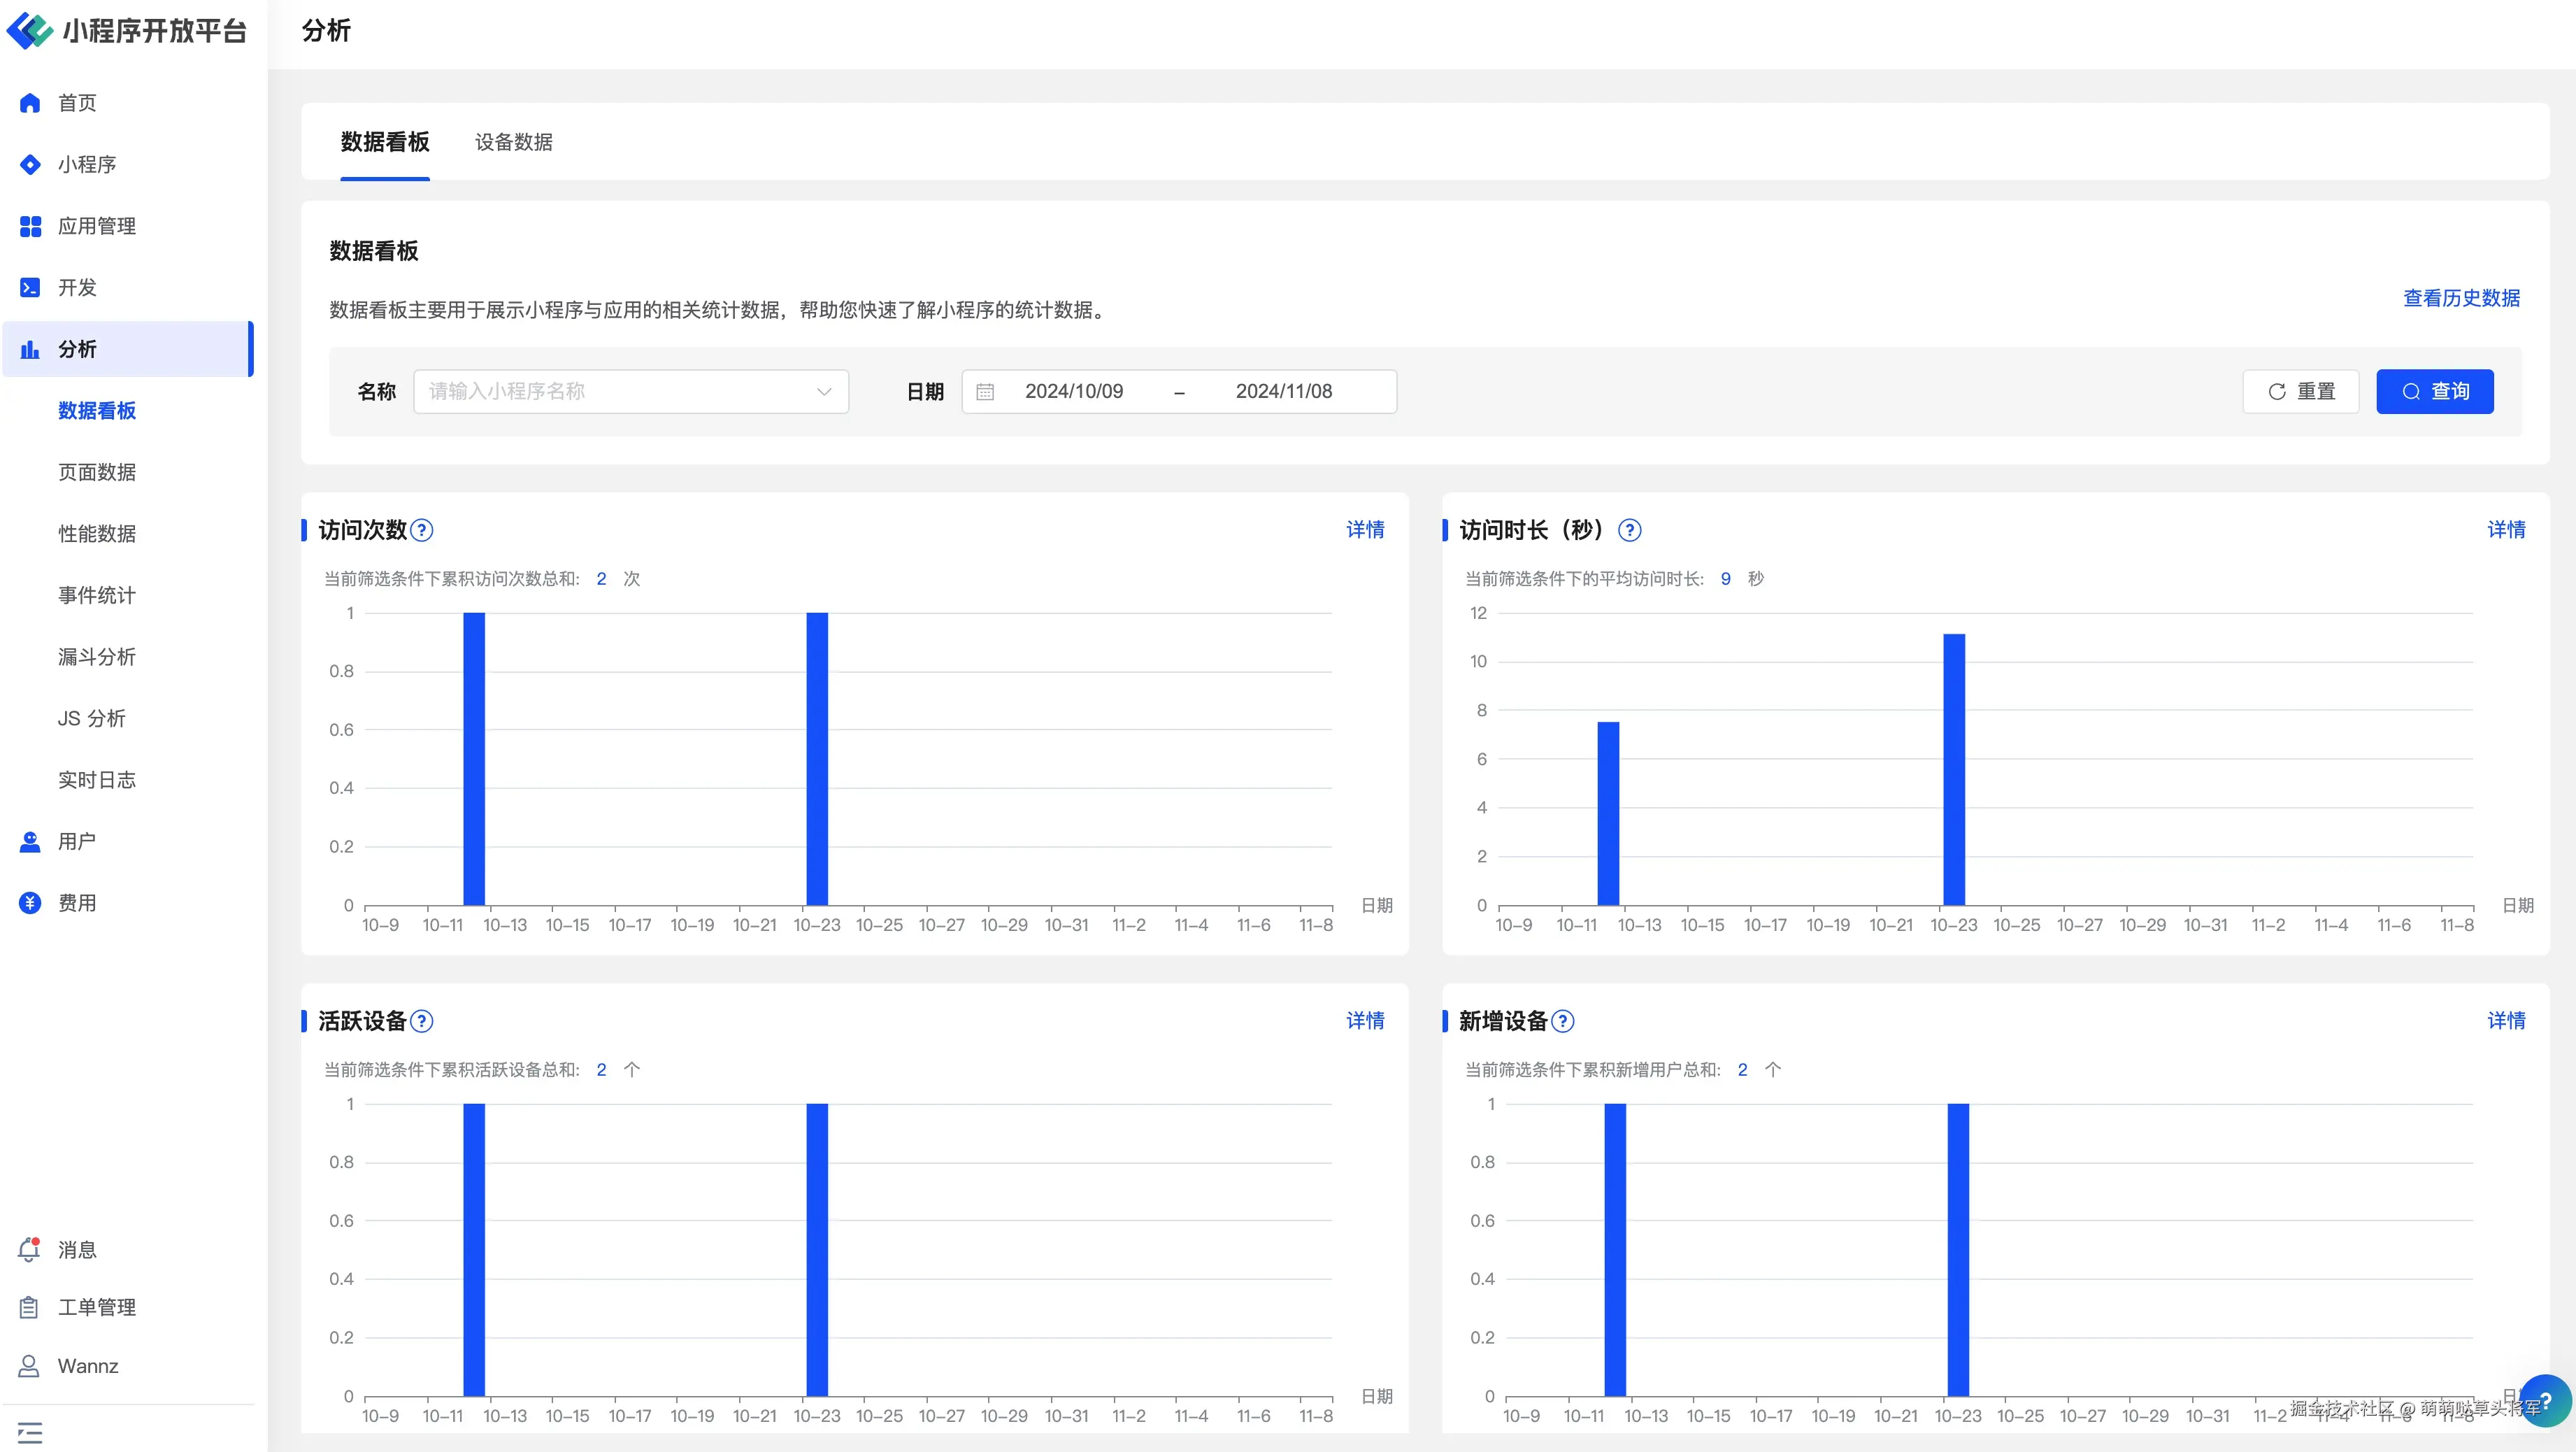Click the 消息 bell notification icon
Image resolution: width=2576 pixels, height=1452 pixels.
[30, 1249]
